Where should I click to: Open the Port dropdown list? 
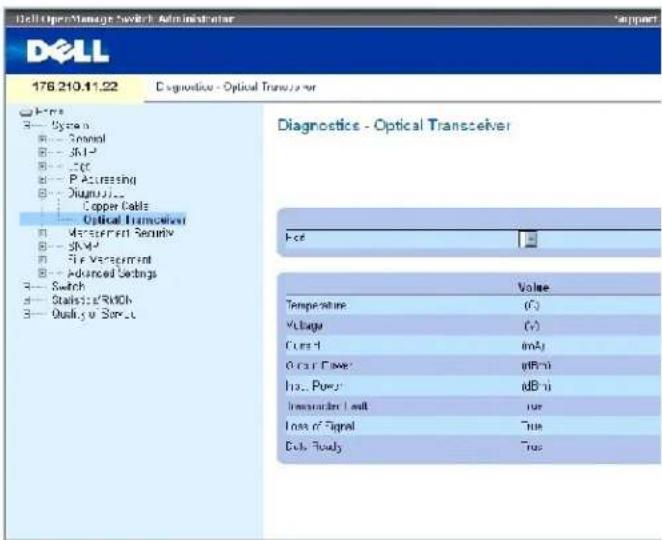coord(528,239)
